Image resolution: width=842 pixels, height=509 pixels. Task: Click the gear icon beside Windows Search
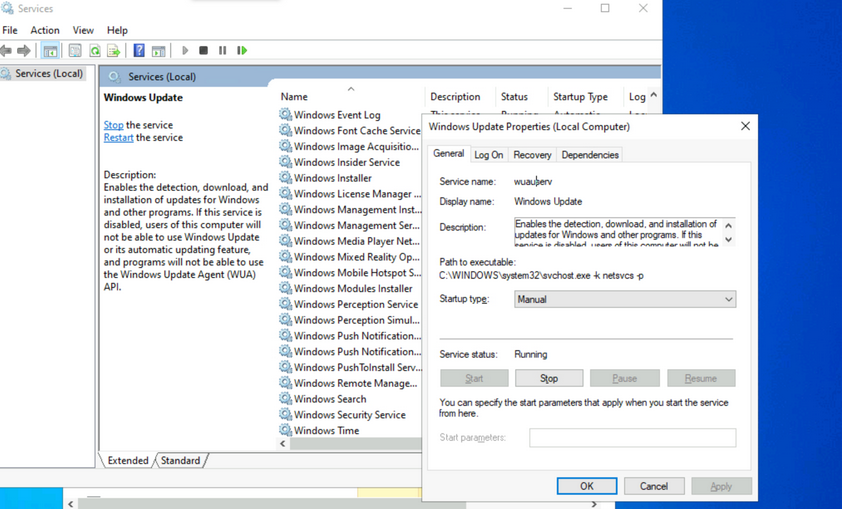(286, 398)
